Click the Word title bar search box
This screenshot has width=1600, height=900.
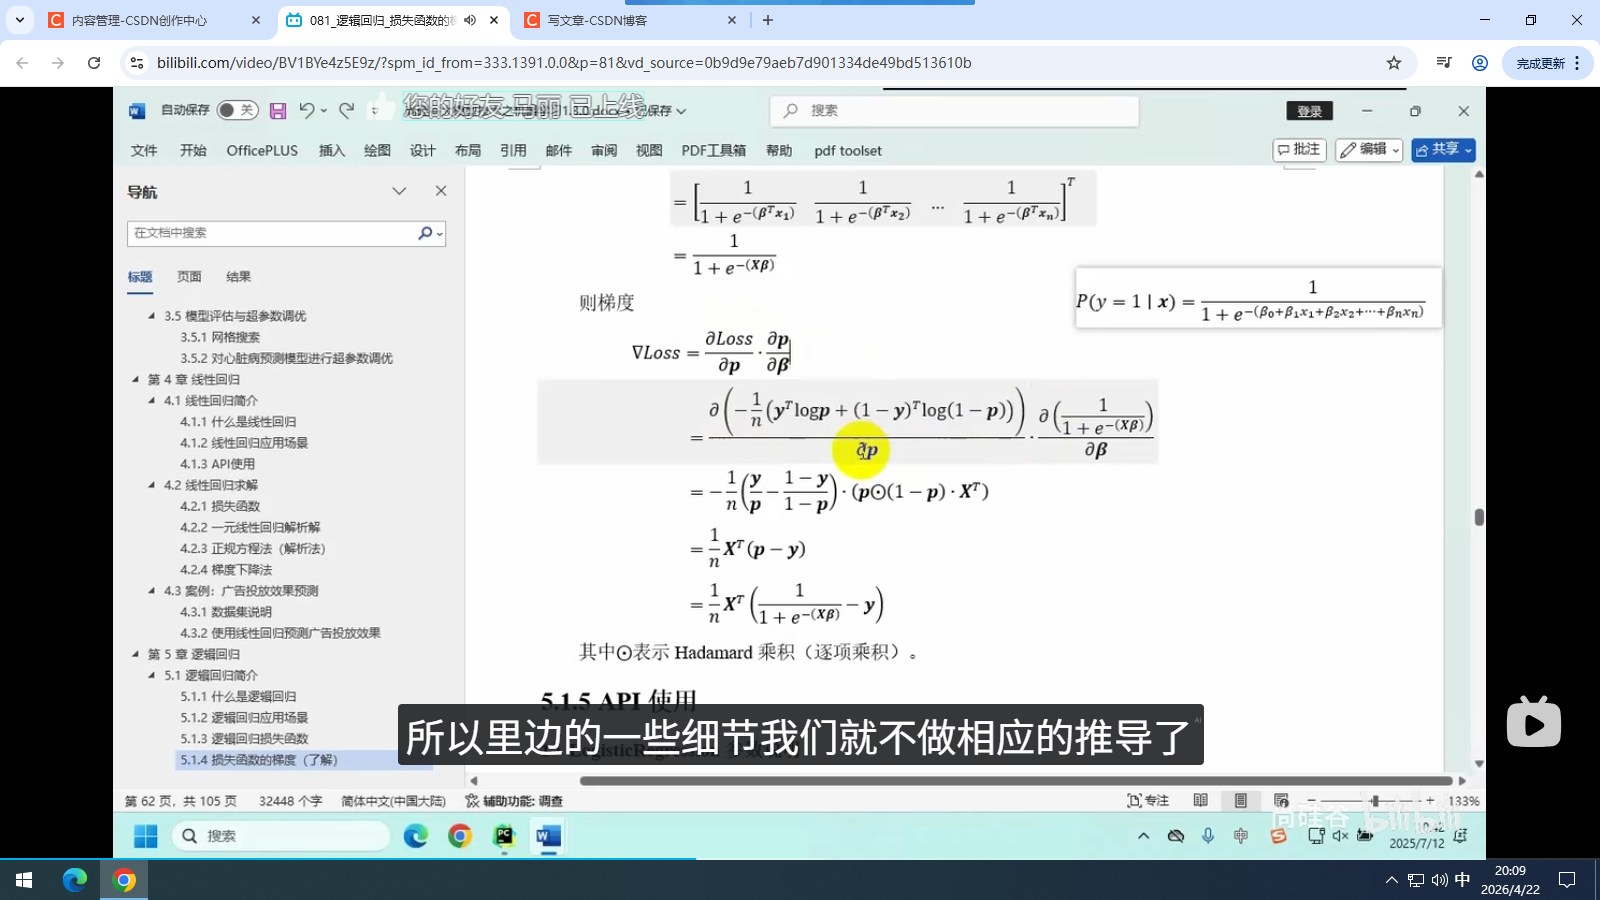point(954,111)
